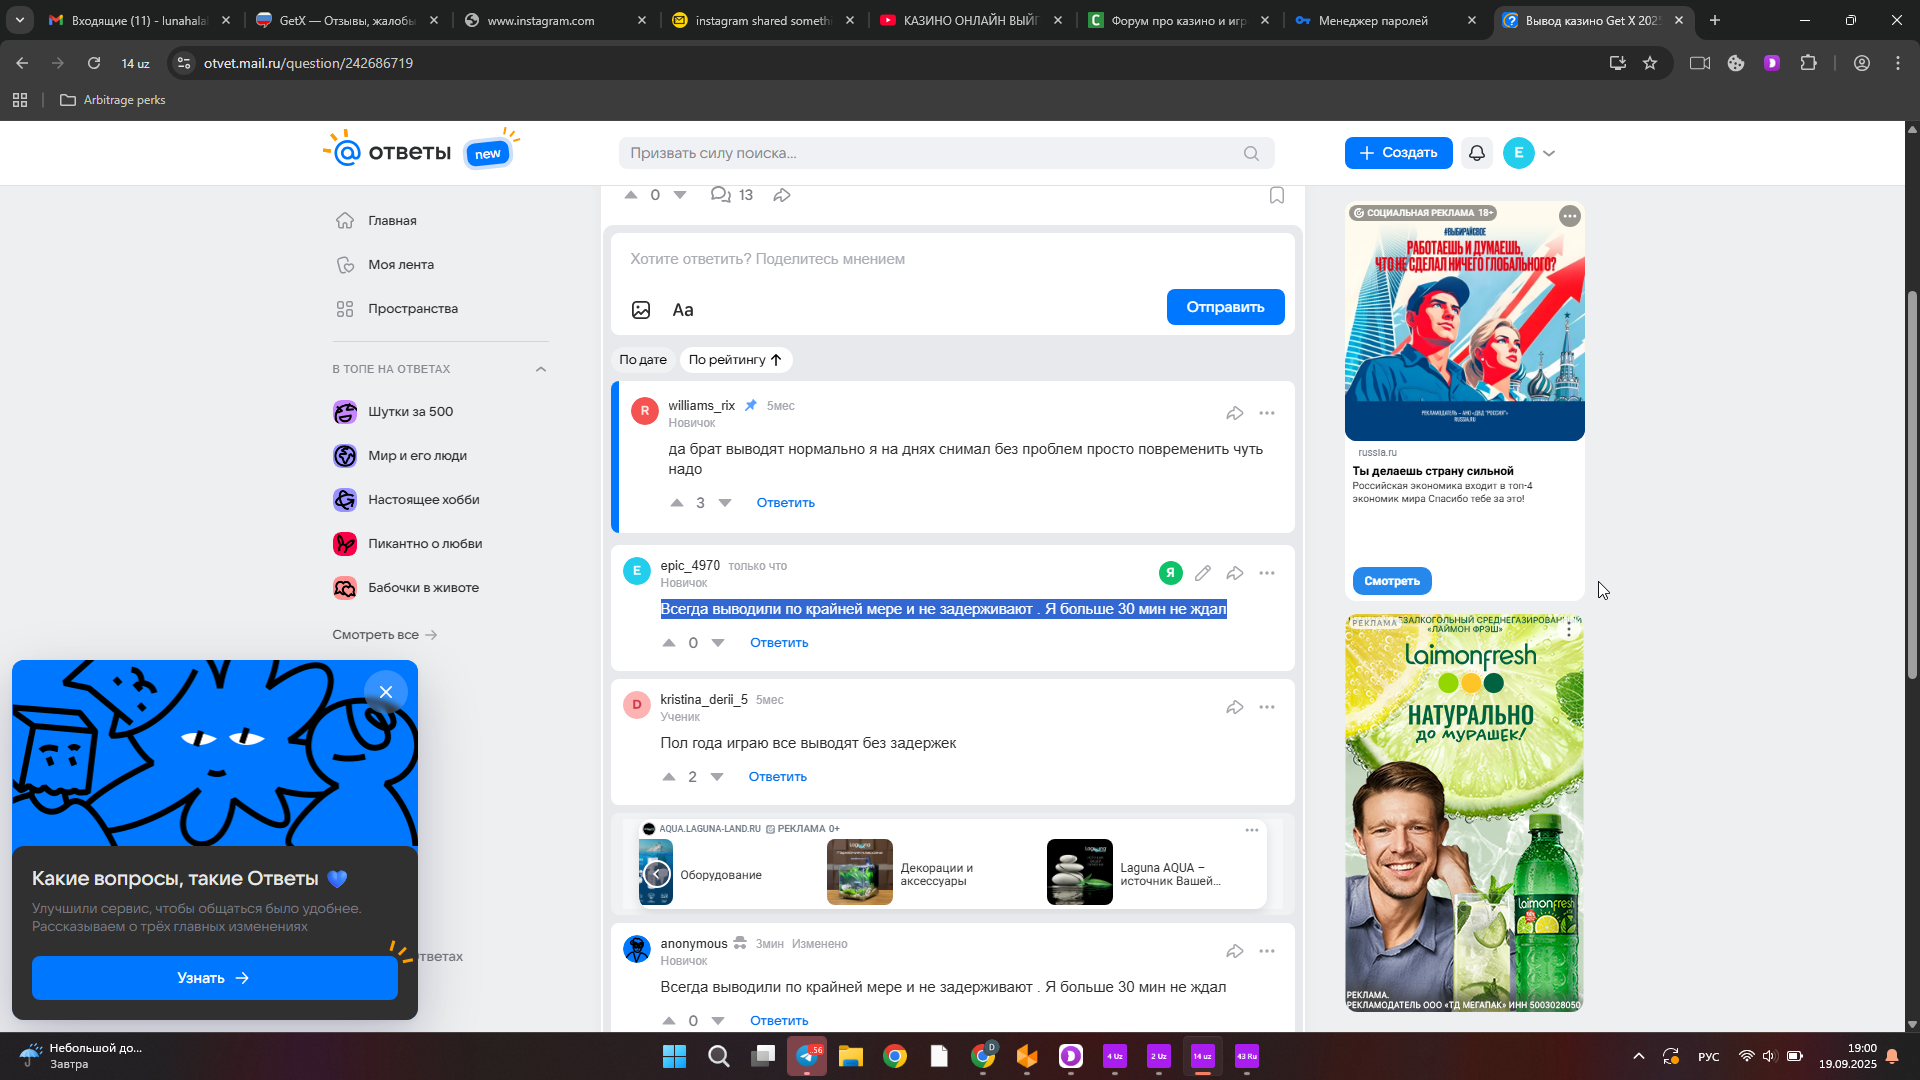
Task: Show hidden system tray icons
Action: [x=1638, y=1056]
